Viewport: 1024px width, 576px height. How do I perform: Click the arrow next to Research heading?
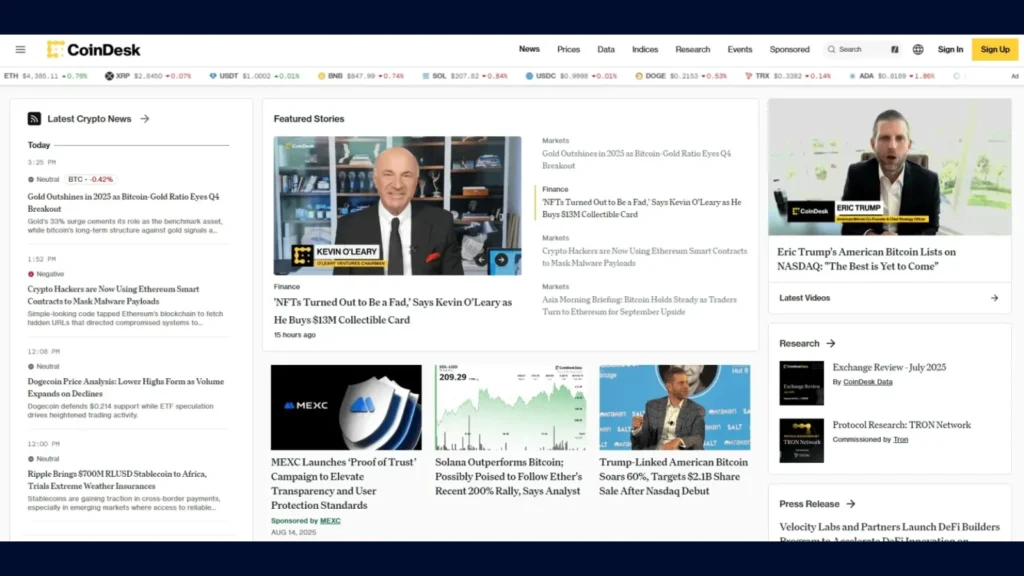(x=831, y=344)
